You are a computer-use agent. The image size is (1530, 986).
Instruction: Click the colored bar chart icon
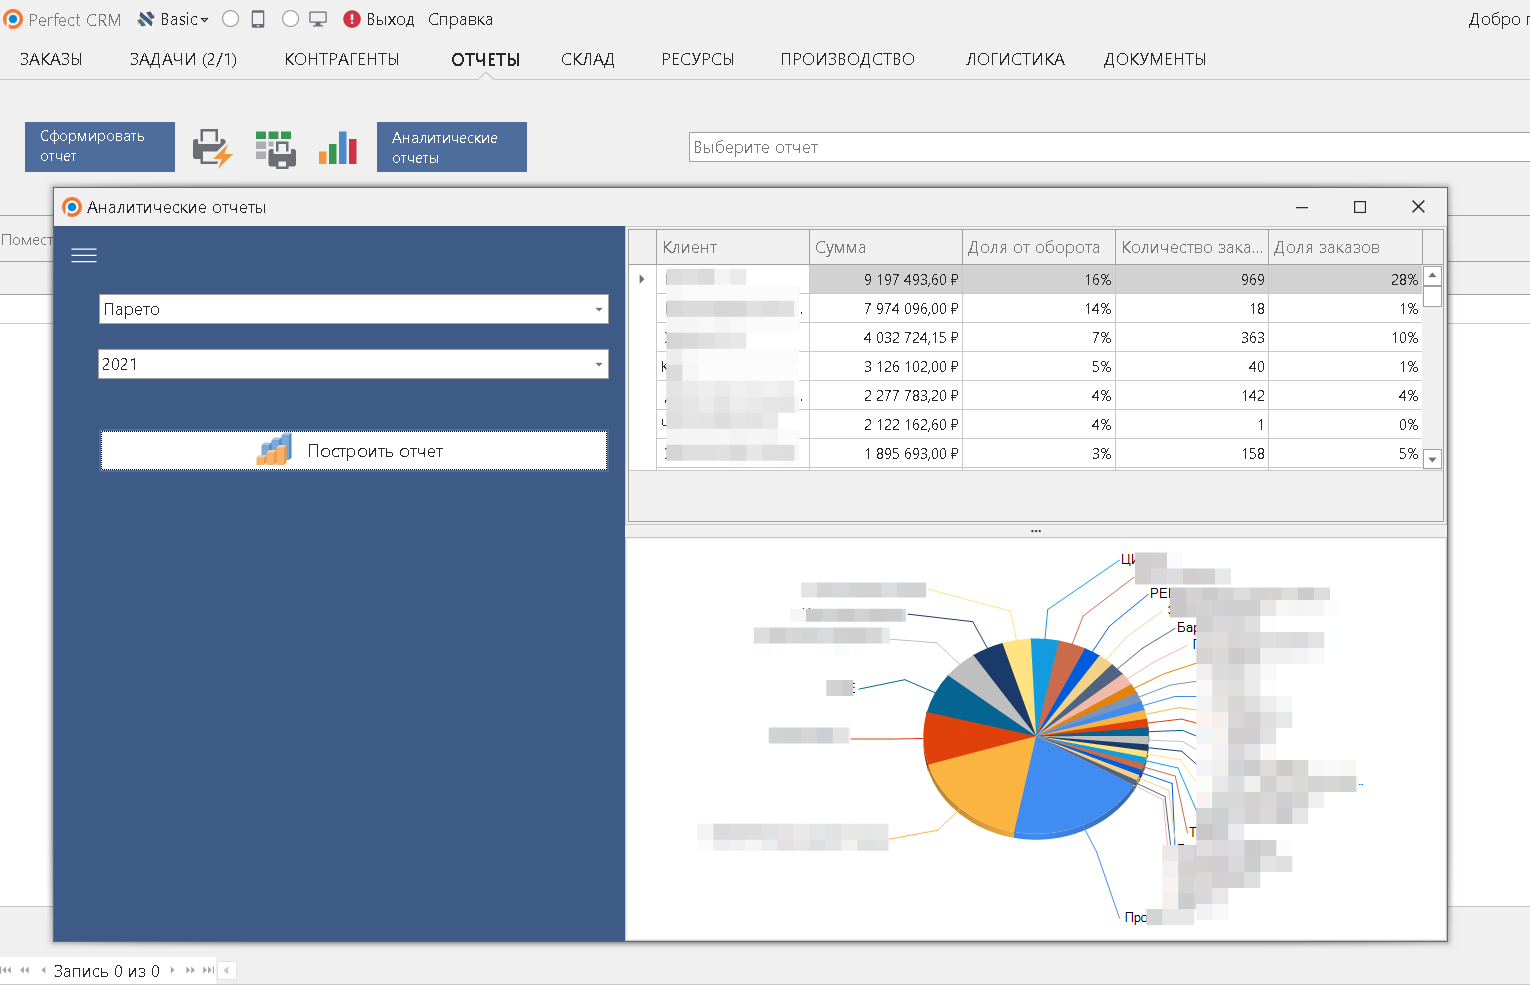click(338, 148)
